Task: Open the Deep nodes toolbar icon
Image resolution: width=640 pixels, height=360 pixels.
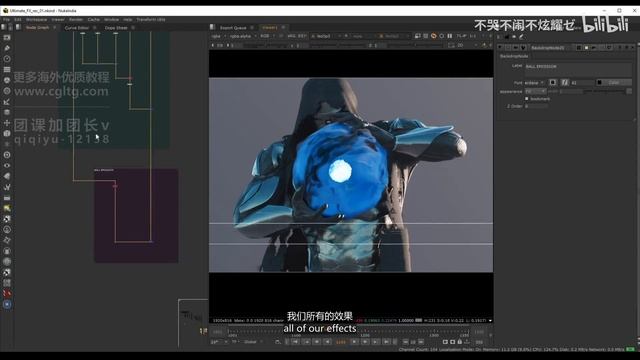Action: coord(7,155)
